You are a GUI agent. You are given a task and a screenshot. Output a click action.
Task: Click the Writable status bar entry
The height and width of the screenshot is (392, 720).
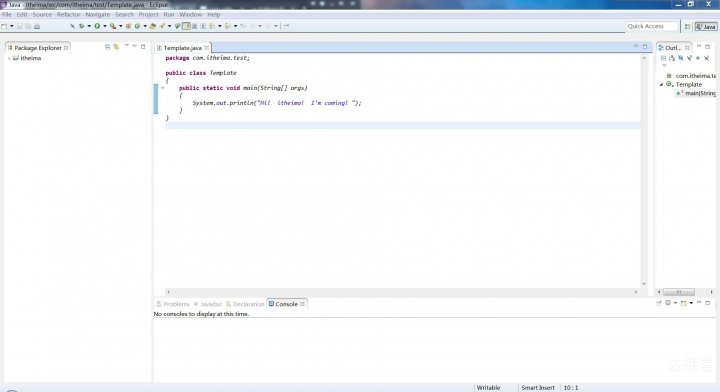pos(488,388)
